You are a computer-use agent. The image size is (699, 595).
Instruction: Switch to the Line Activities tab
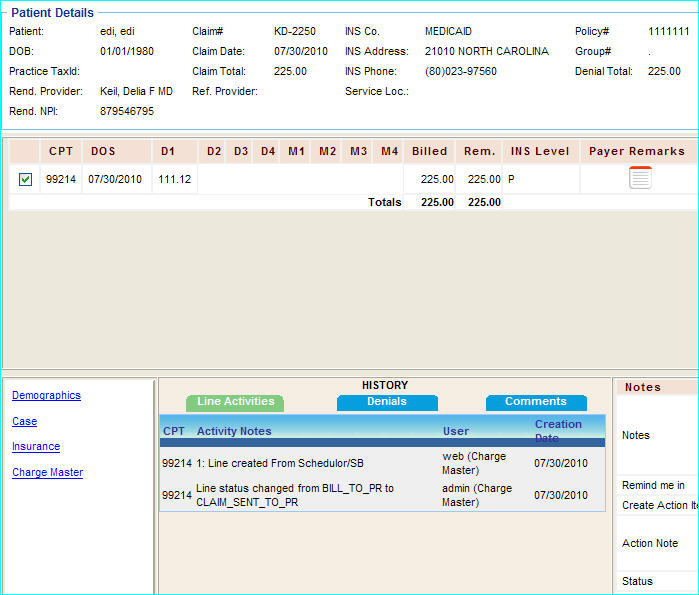click(x=235, y=402)
